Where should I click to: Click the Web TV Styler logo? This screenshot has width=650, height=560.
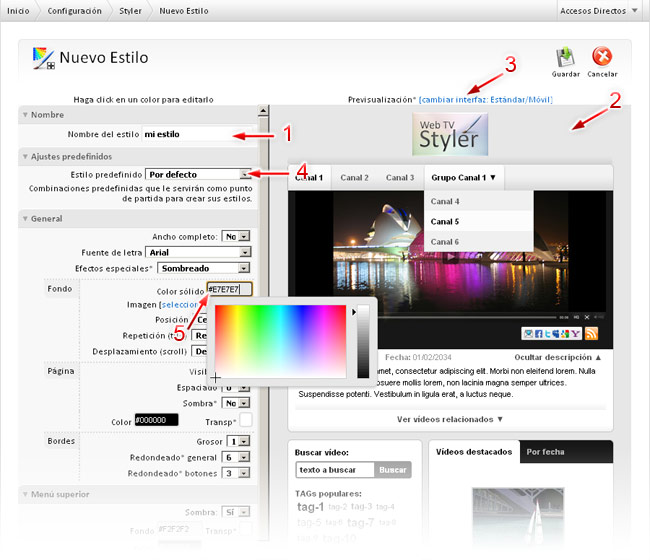(450, 134)
